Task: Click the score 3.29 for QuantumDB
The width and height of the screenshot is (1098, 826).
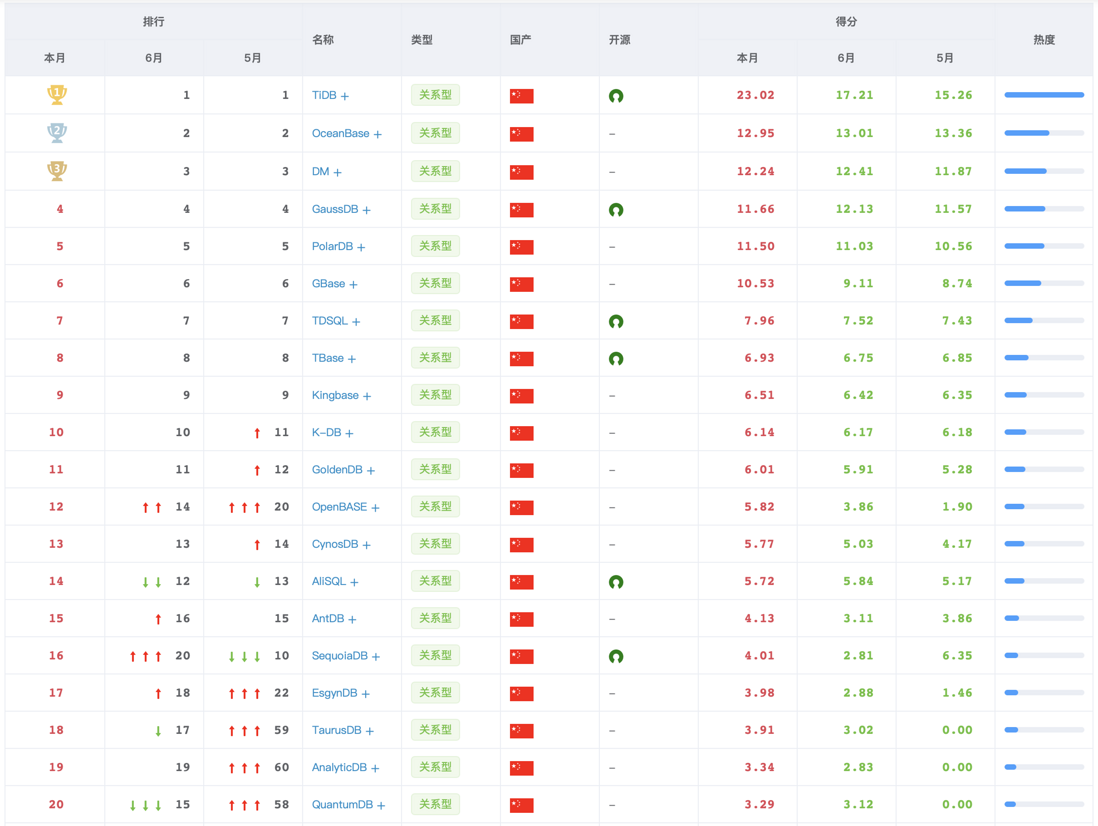Action: (x=759, y=804)
